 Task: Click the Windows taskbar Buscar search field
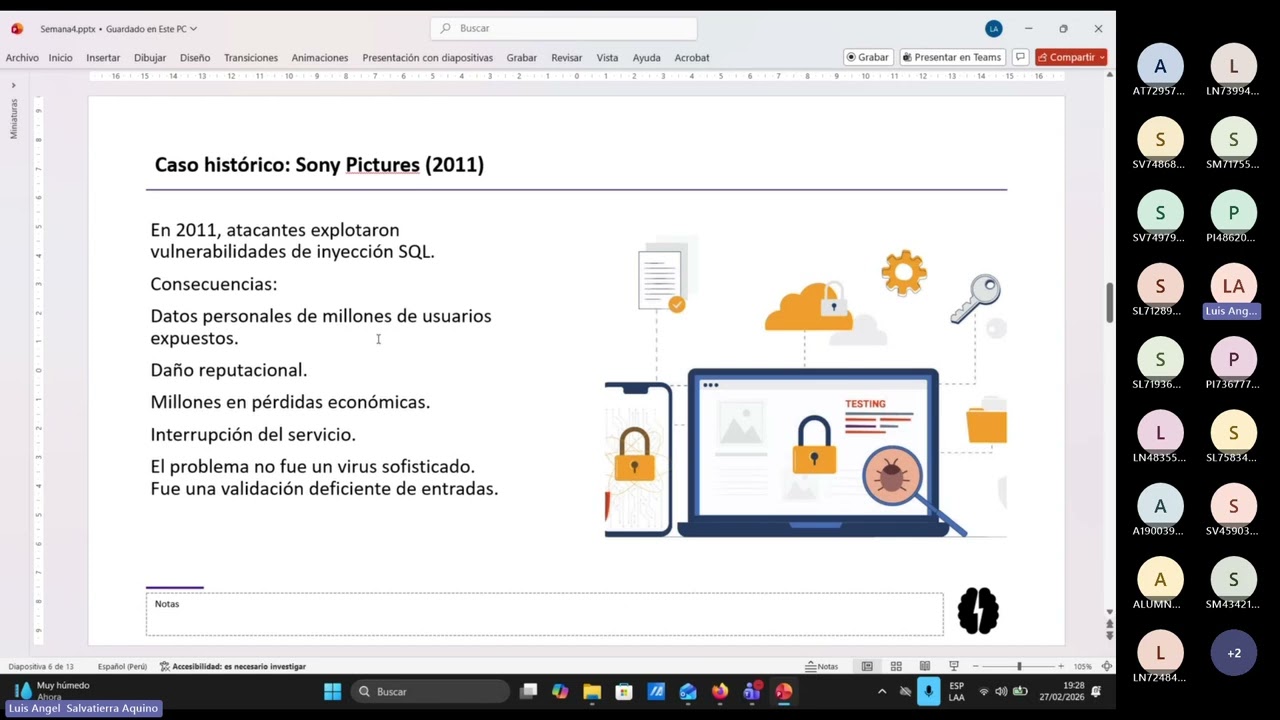coord(430,691)
